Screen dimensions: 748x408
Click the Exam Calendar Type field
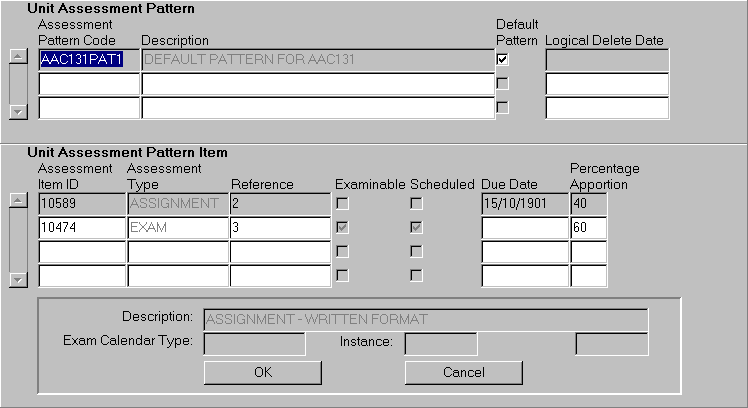pyautogui.click(x=254, y=345)
